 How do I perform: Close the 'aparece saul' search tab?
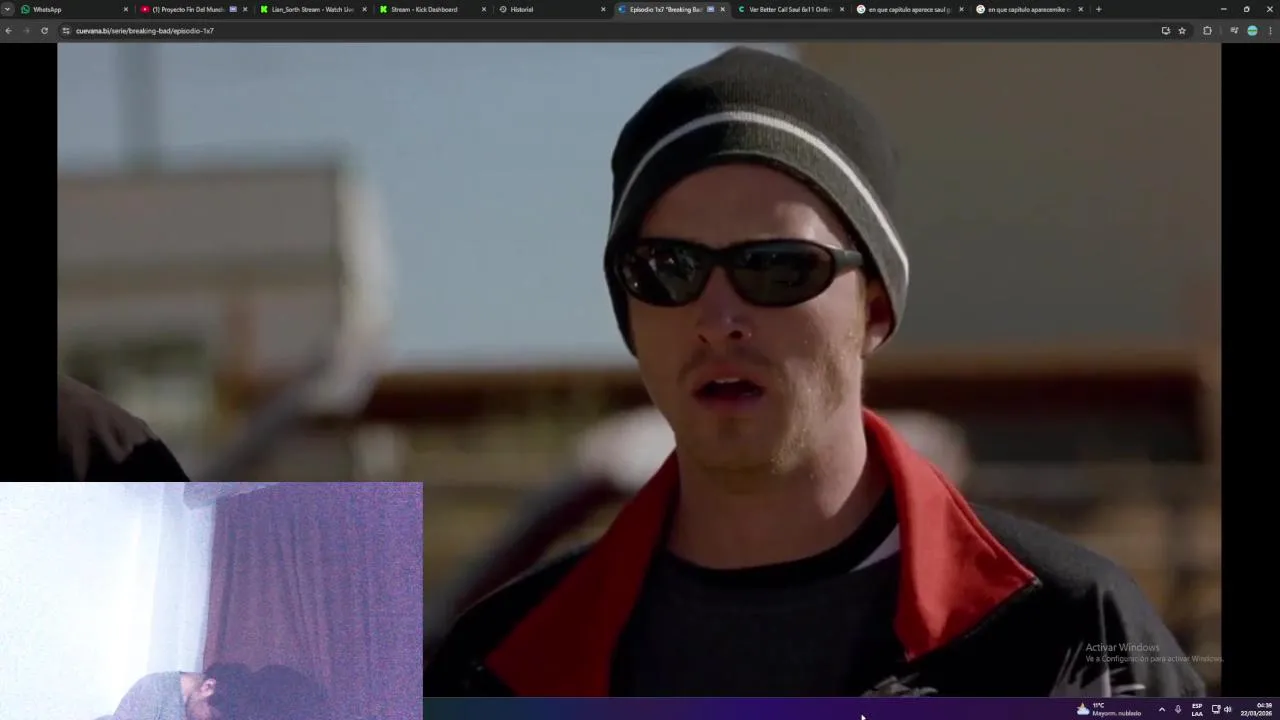(961, 9)
